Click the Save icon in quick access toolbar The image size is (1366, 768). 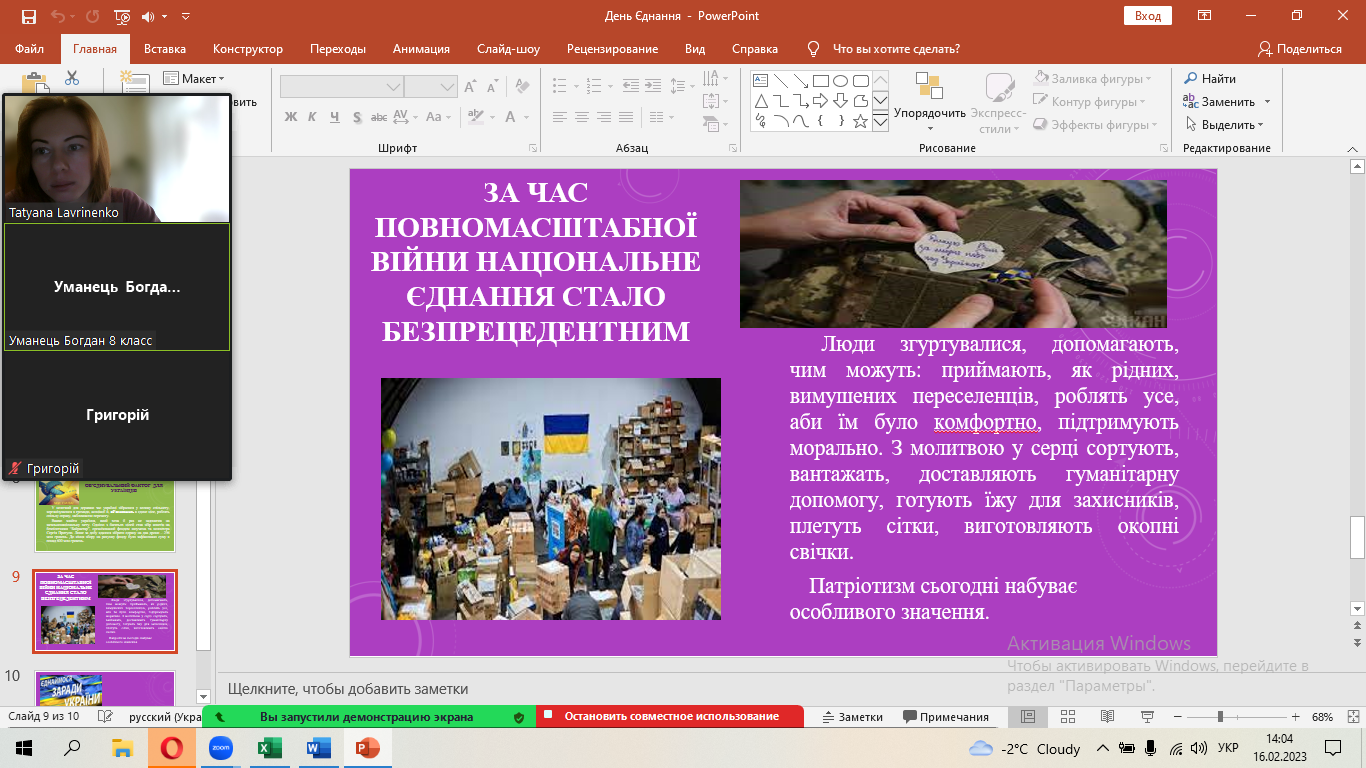(x=28, y=16)
